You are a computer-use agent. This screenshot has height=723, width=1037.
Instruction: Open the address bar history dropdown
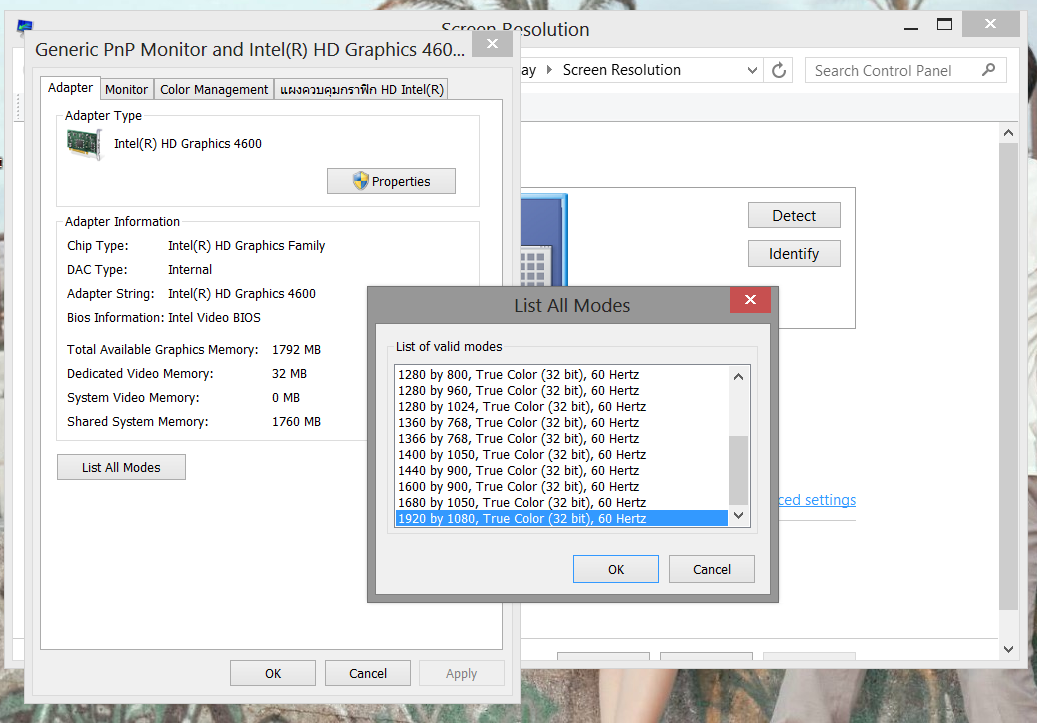tap(752, 70)
